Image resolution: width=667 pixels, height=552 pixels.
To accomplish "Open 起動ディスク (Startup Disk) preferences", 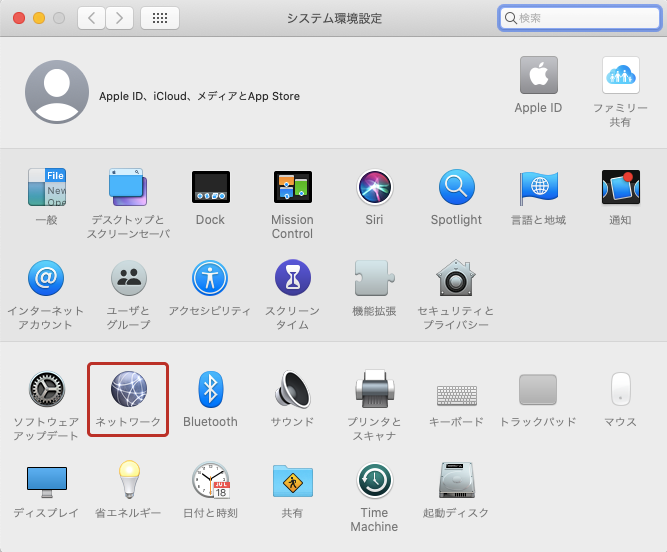I will point(456,480).
